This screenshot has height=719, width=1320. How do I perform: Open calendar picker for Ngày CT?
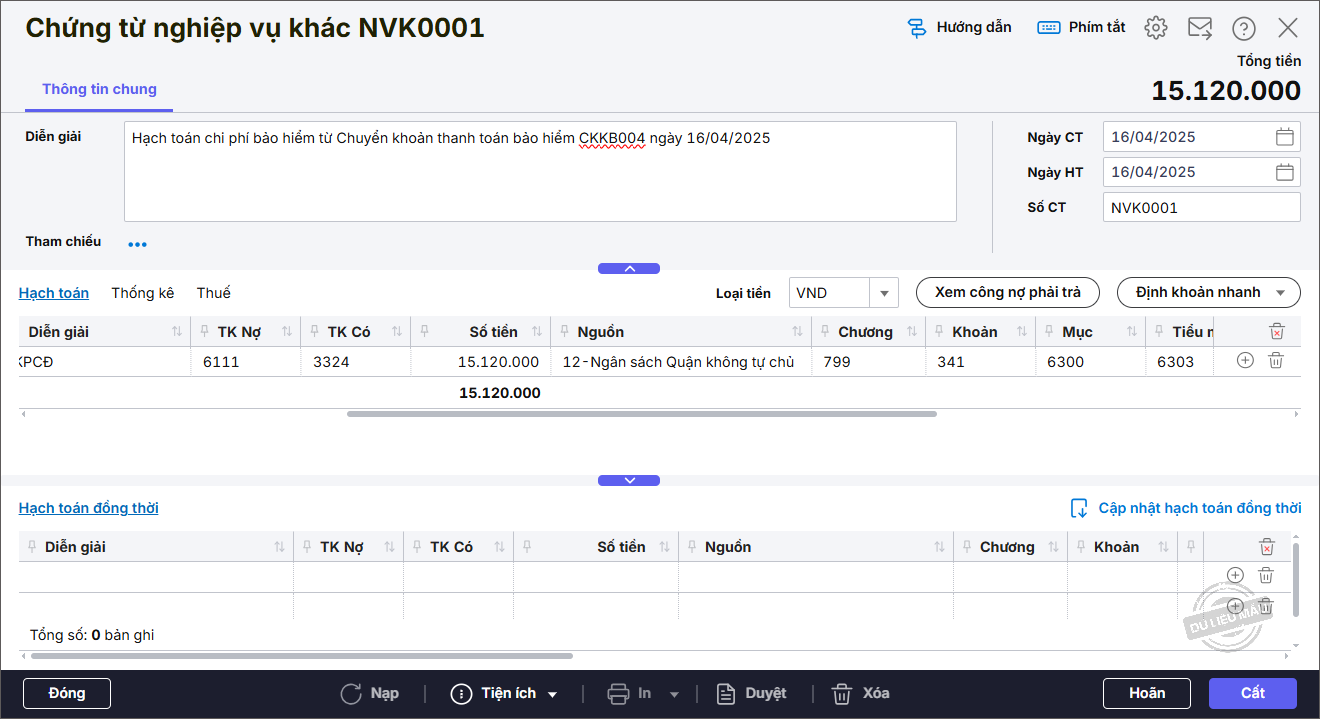click(x=1285, y=138)
